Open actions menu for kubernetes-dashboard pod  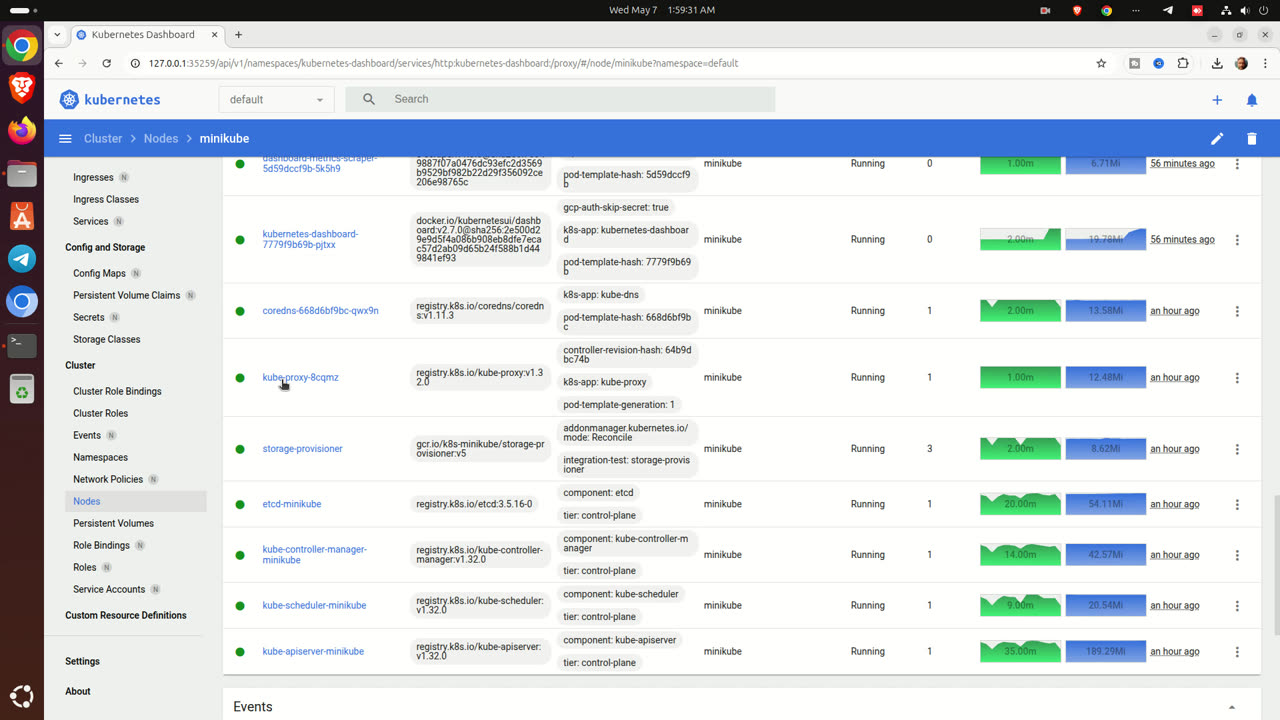pos(1237,240)
